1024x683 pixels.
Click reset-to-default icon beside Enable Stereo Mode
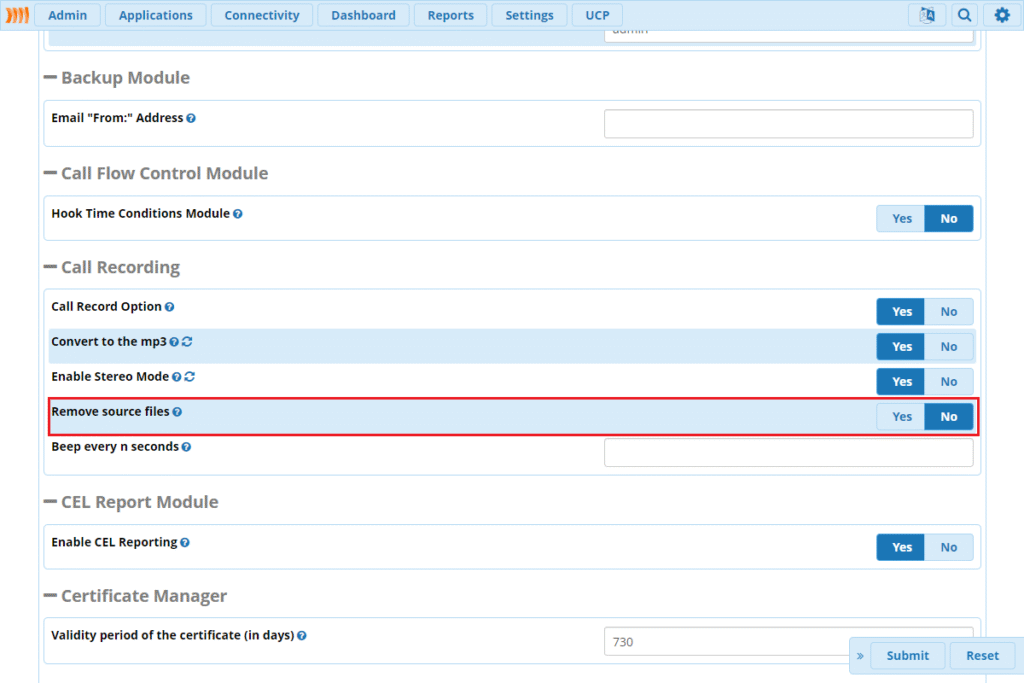190,377
